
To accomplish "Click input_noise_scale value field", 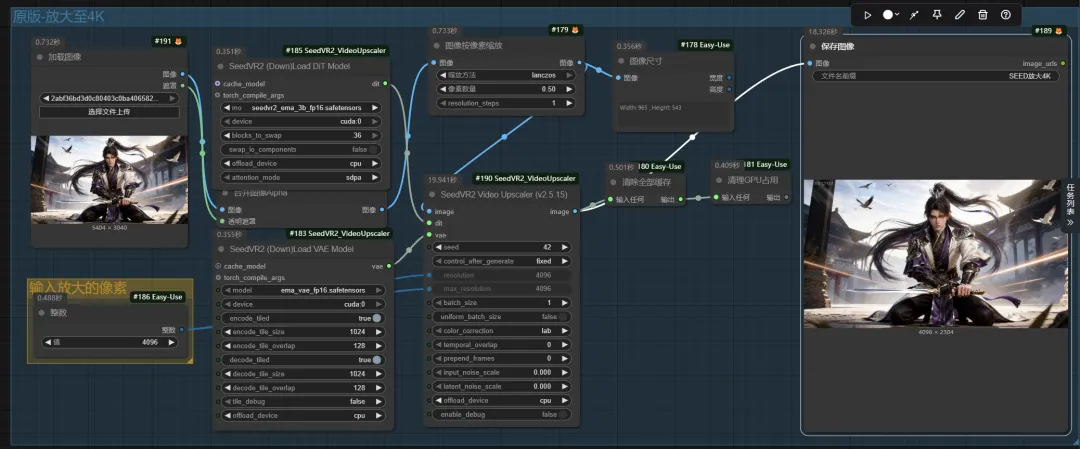I will [x=501, y=373].
